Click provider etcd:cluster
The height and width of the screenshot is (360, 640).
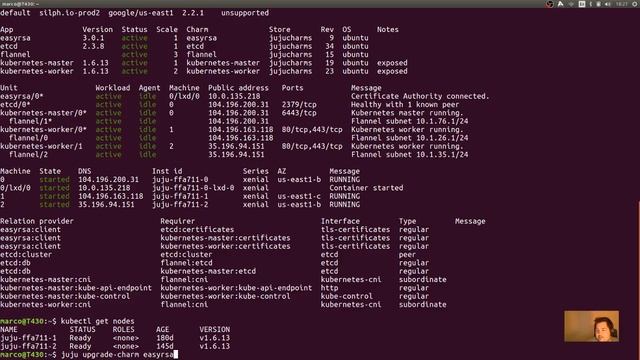26,255
